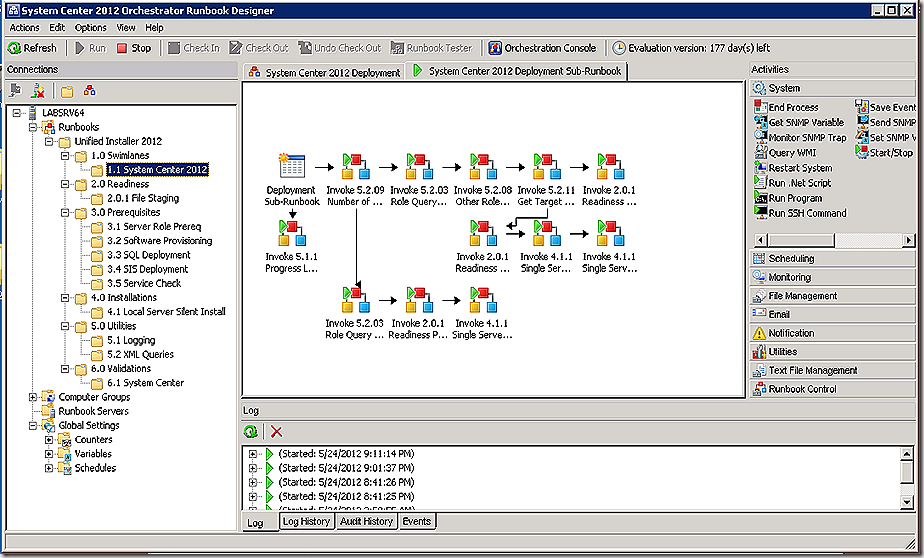Open the Scheduling activities category
Image resolution: width=924 pixels, height=558 pixels.
832,259
